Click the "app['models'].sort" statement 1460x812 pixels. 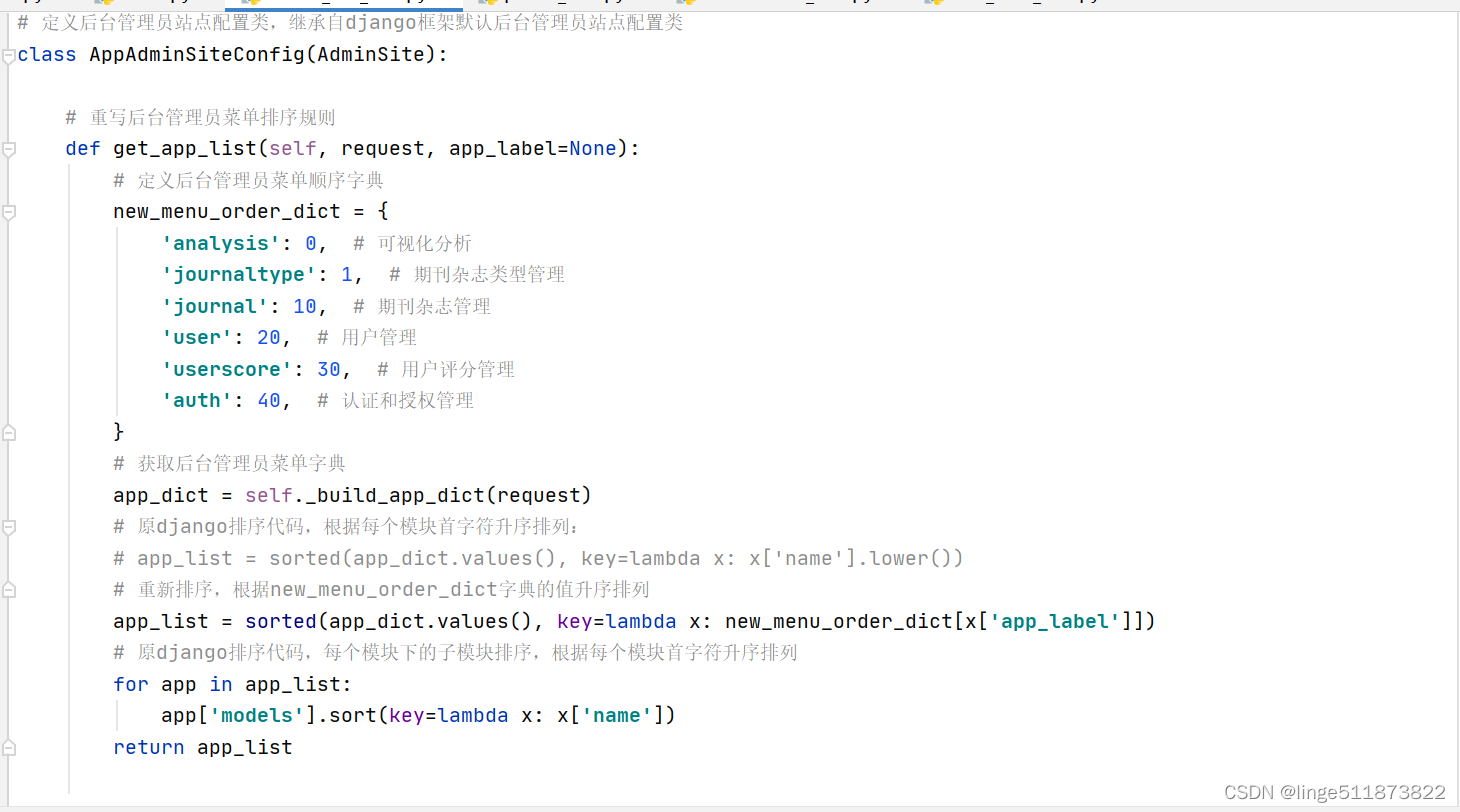pos(418,715)
